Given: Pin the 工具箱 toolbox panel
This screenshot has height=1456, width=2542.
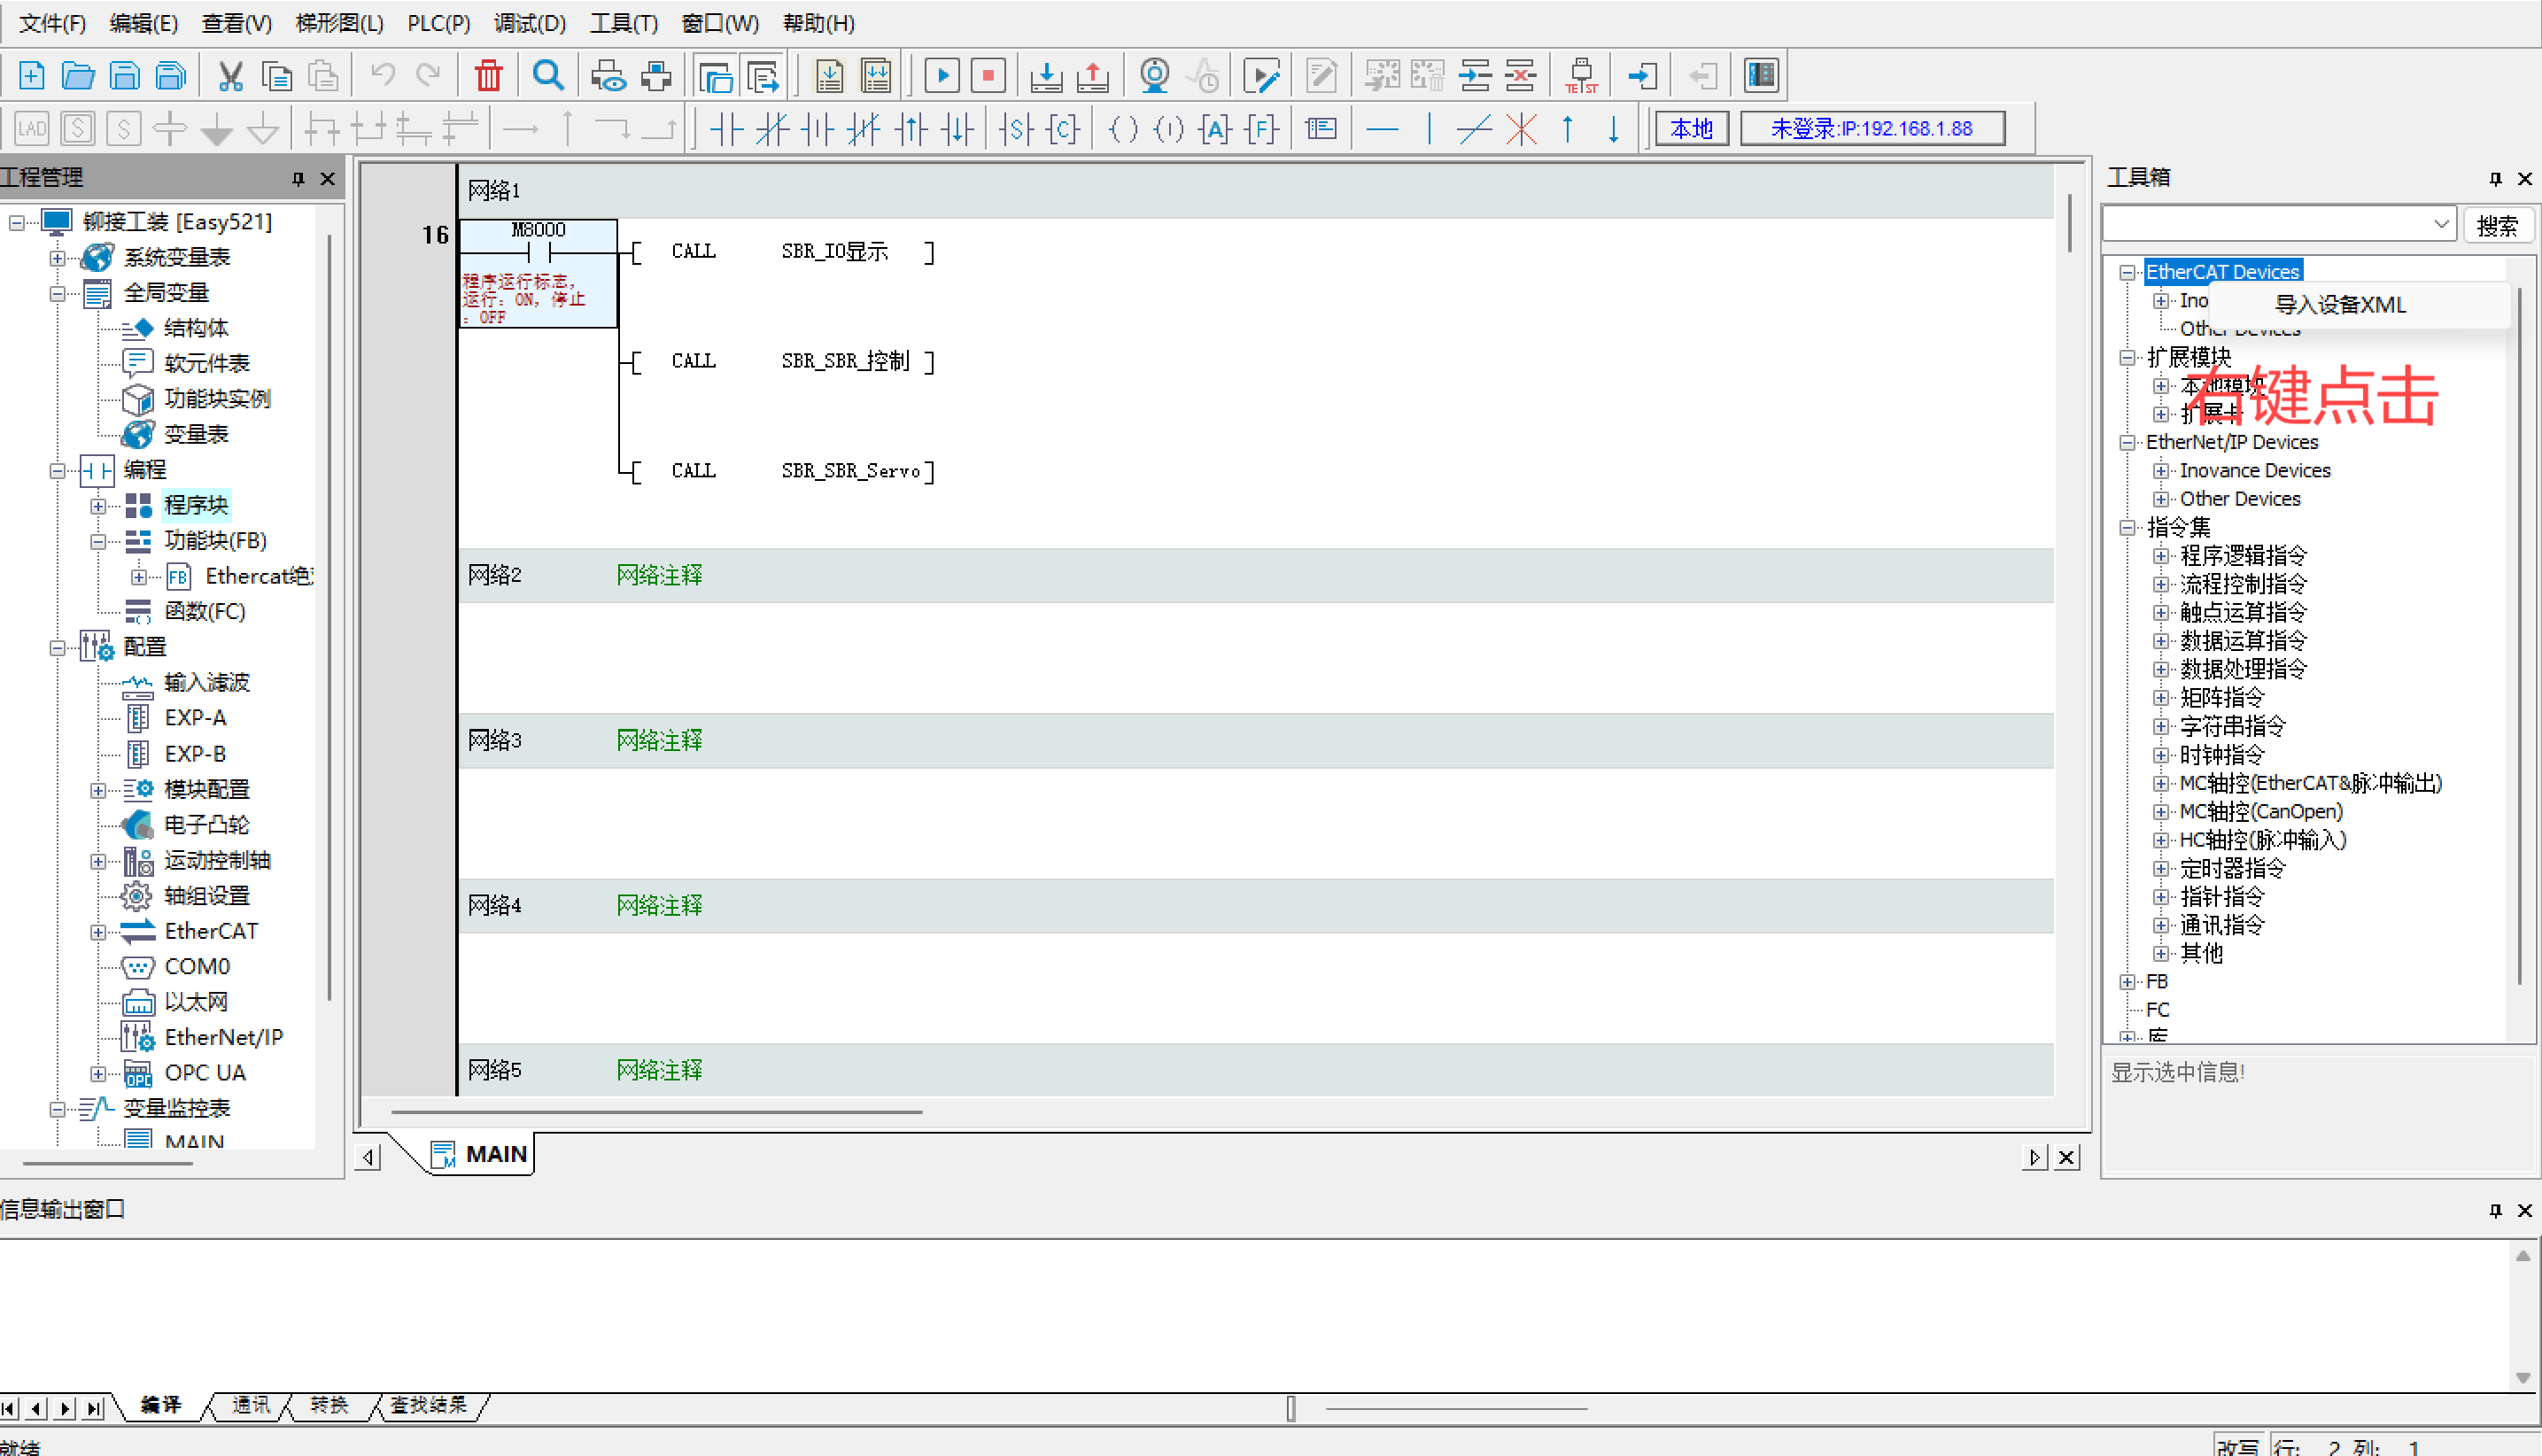Looking at the screenshot, I should (2495, 178).
